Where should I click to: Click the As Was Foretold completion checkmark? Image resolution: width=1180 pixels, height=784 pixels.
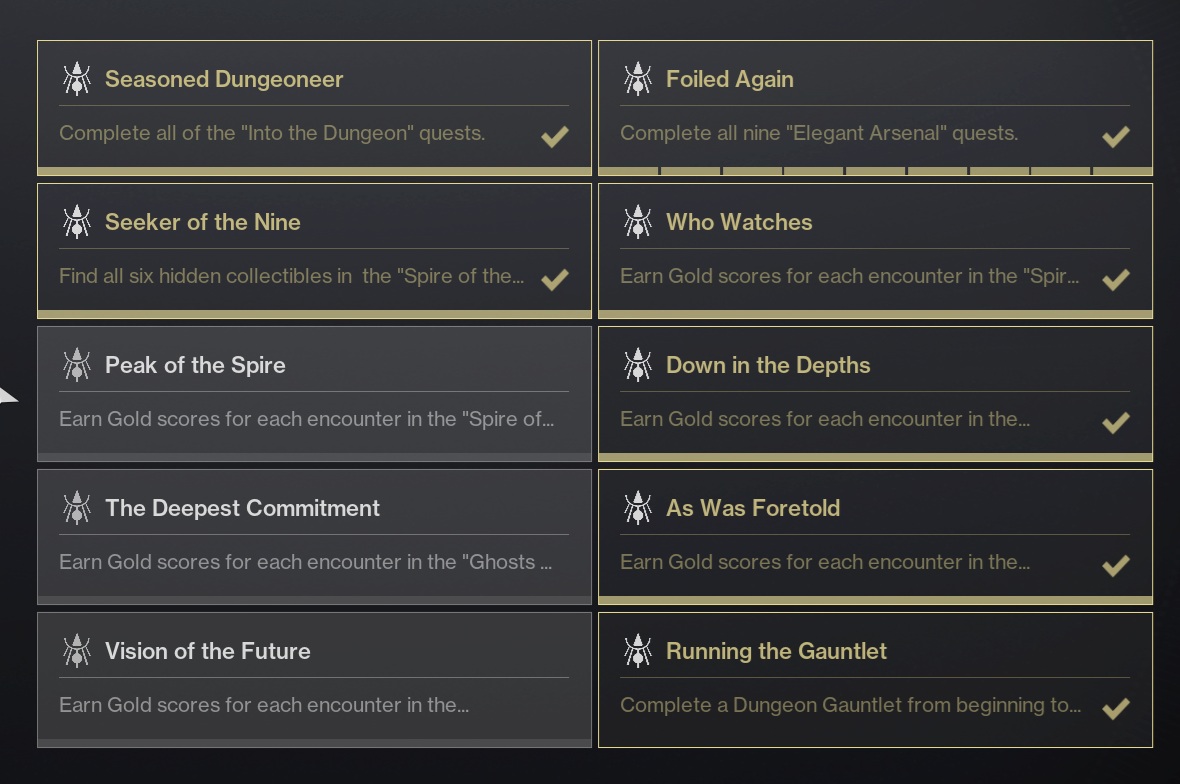[1115, 565]
